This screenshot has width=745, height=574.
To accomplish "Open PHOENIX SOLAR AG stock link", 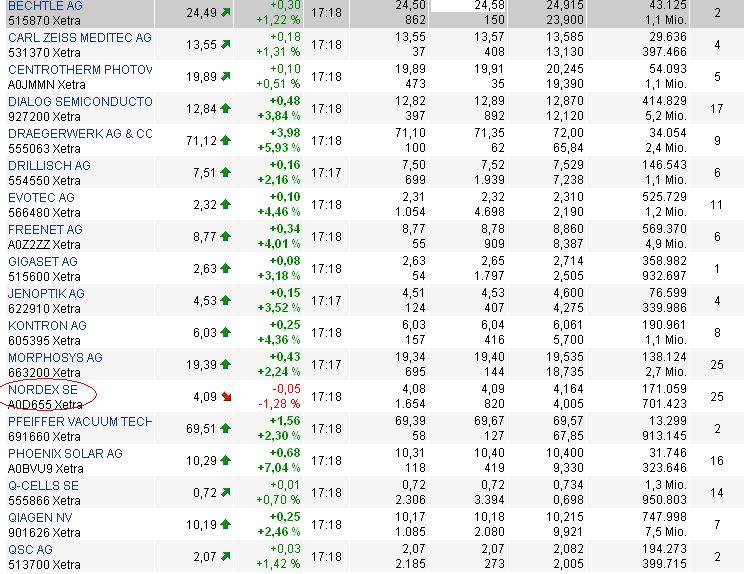I will [x=66, y=454].
